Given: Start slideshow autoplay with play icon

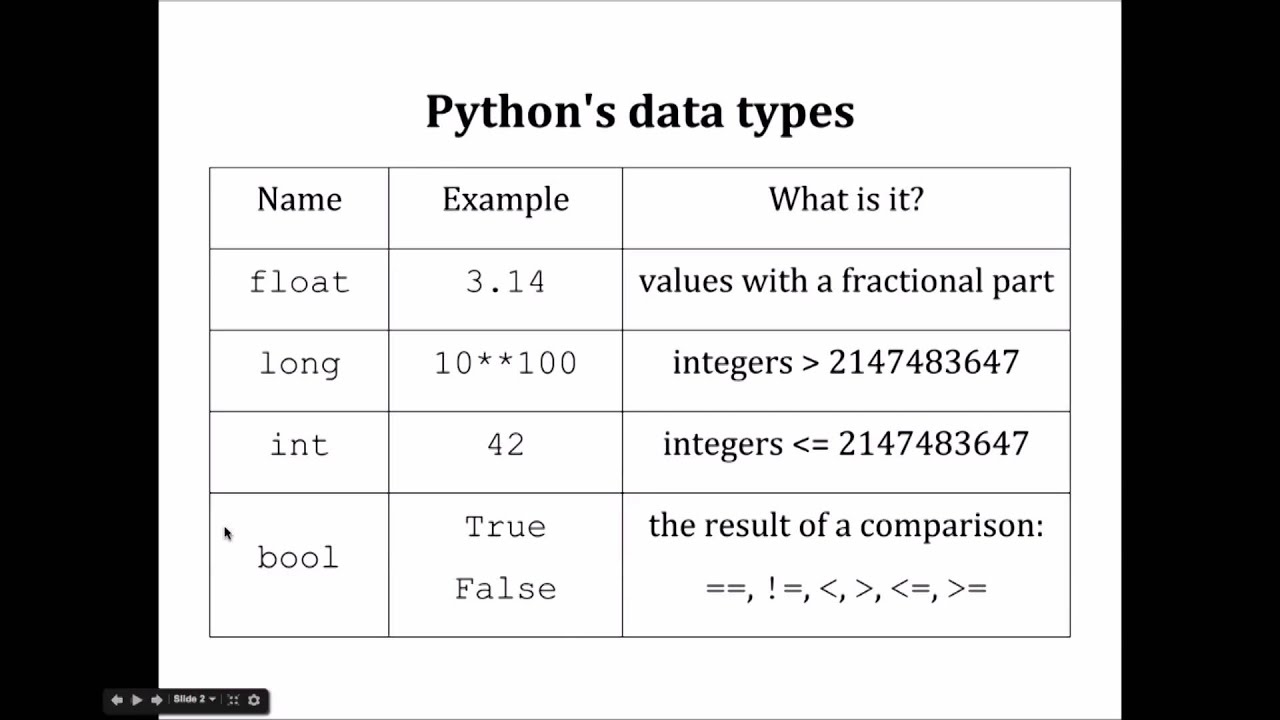Looking at the screenshot, I should pos(137,700).
